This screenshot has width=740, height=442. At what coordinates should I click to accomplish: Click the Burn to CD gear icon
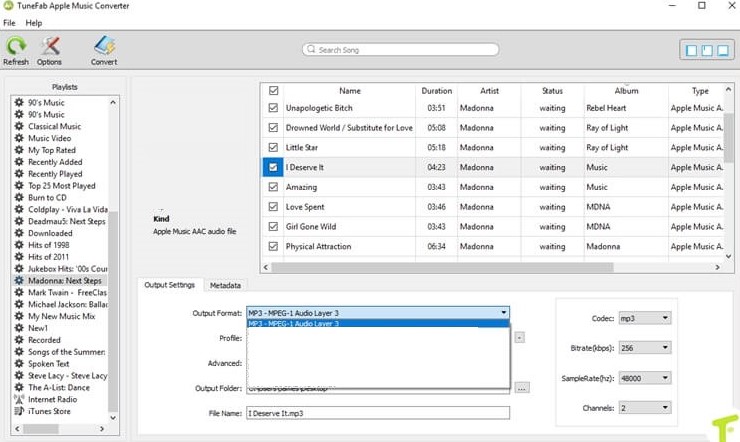coord(19,197)
